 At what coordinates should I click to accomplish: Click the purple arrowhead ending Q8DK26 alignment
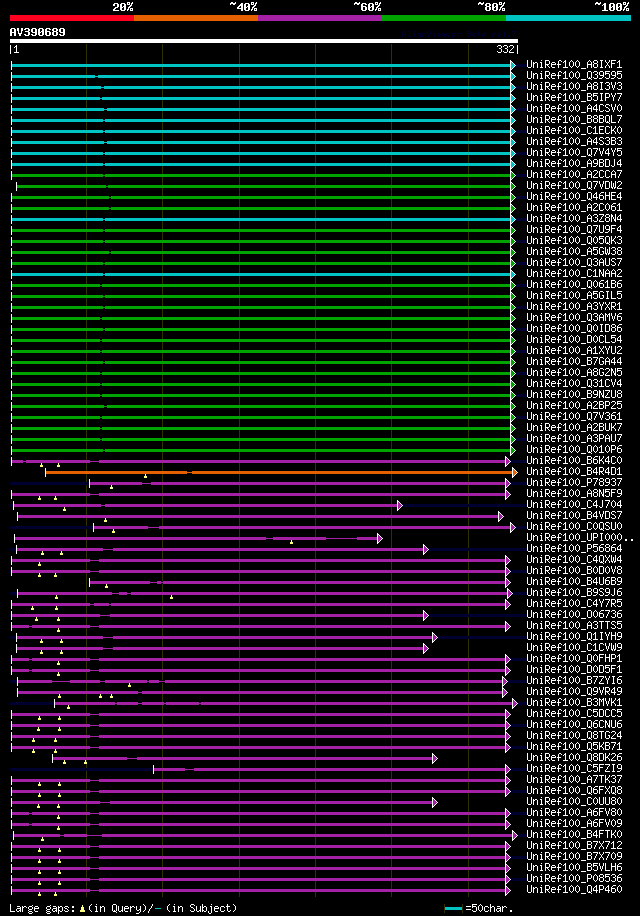point(434,758)
